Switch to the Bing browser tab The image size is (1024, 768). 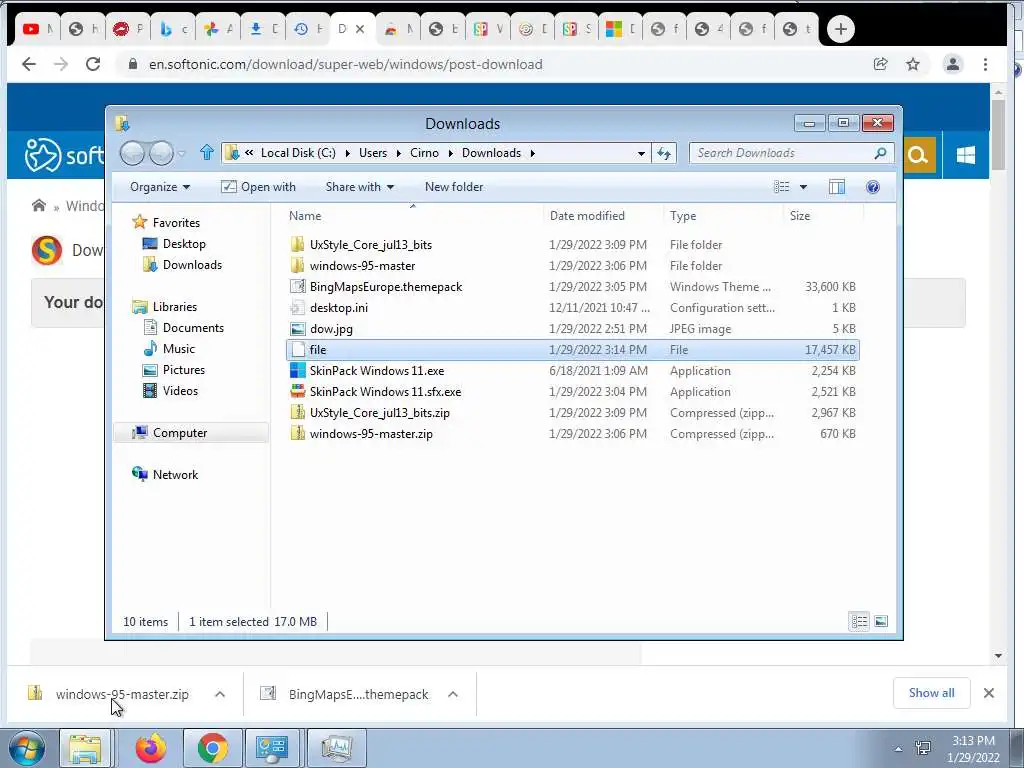(x=174, y=29)
